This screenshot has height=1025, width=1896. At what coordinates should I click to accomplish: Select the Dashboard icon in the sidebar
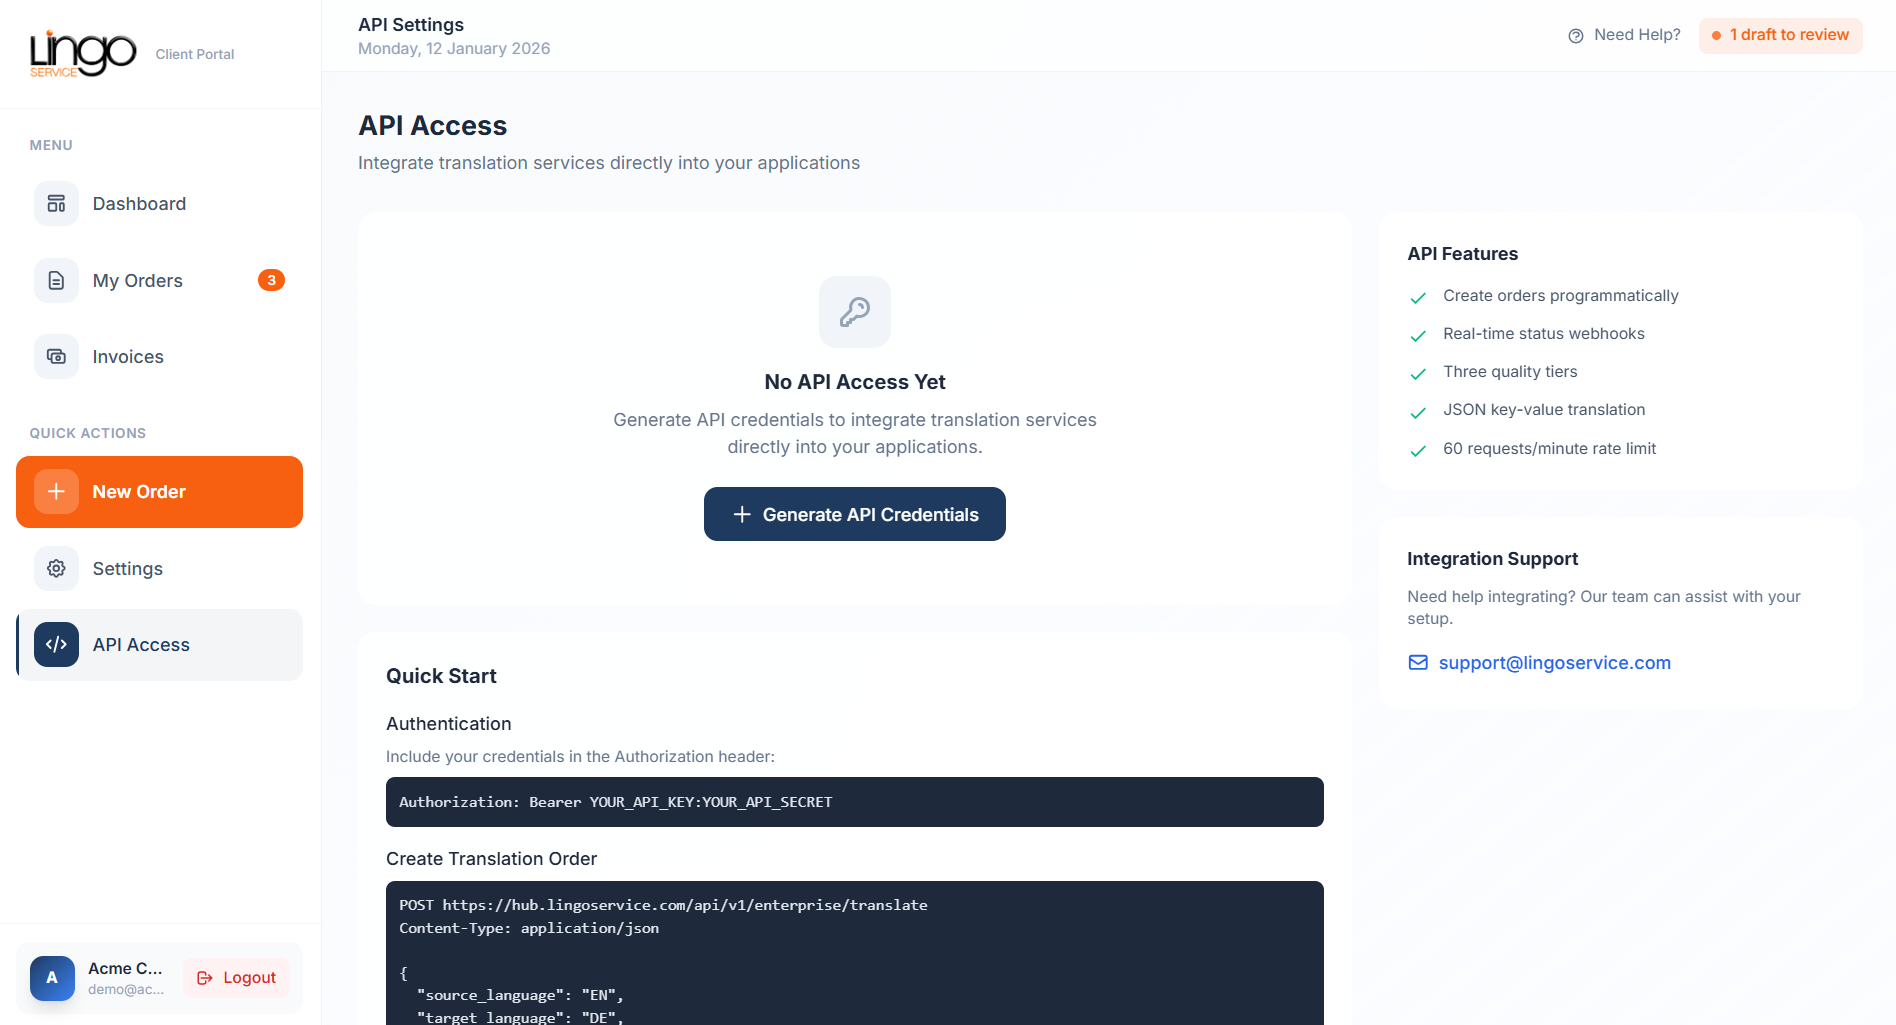coord(56,203)
